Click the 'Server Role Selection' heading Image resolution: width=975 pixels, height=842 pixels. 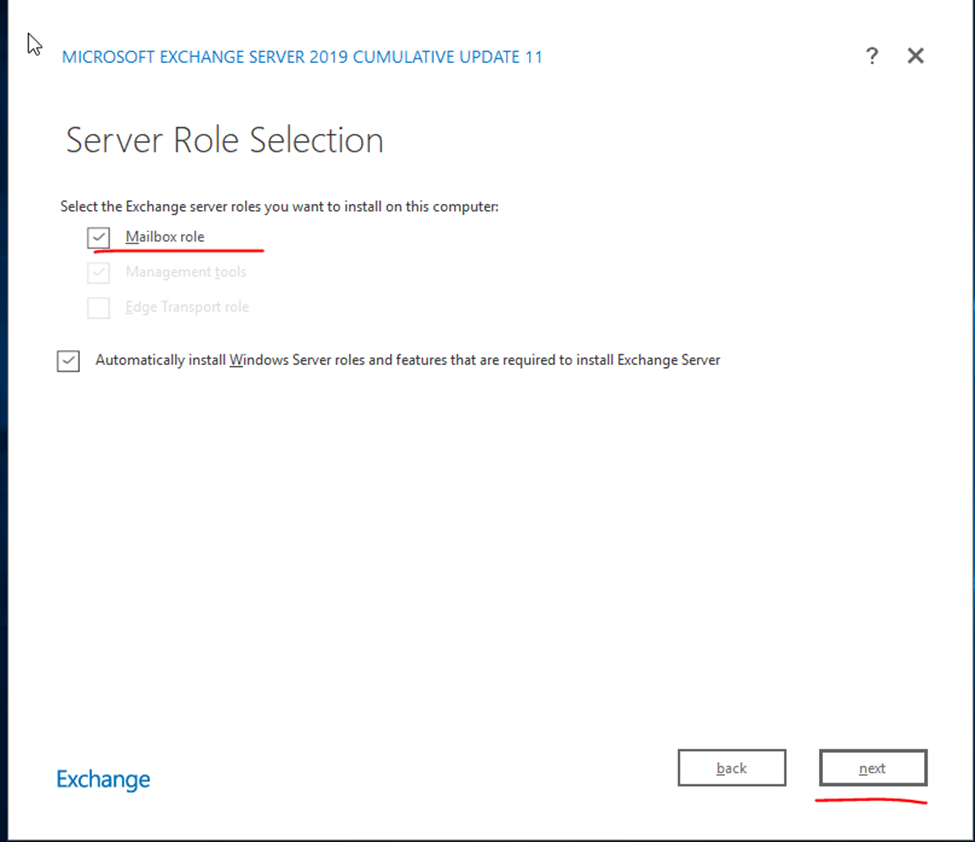point(224,140)
